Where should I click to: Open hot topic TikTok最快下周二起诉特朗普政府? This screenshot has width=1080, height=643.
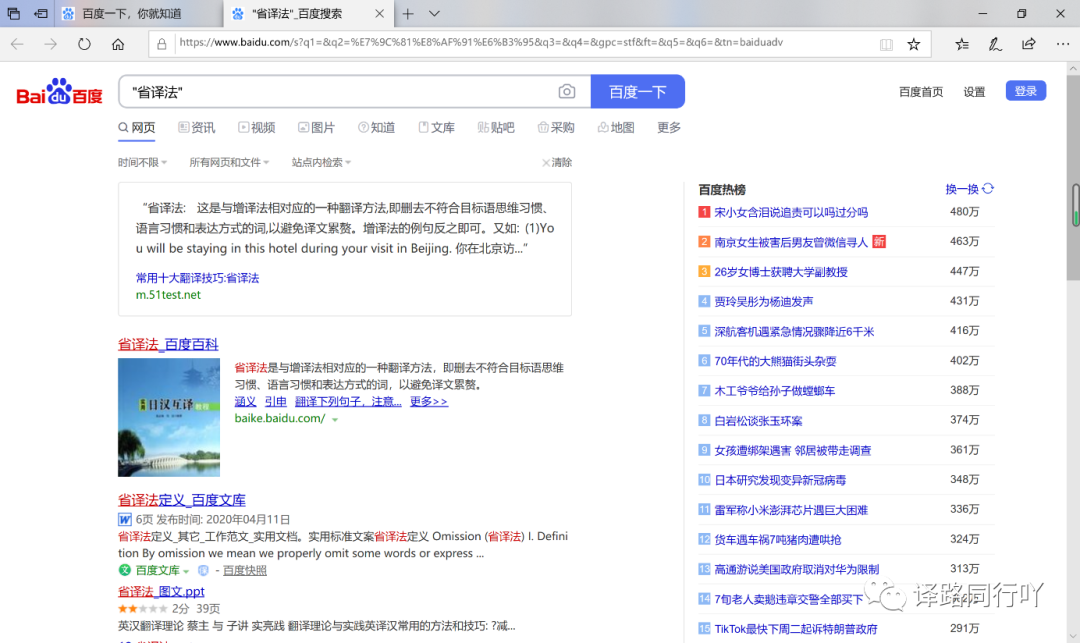pyautogui.click(x=796, y=629)
